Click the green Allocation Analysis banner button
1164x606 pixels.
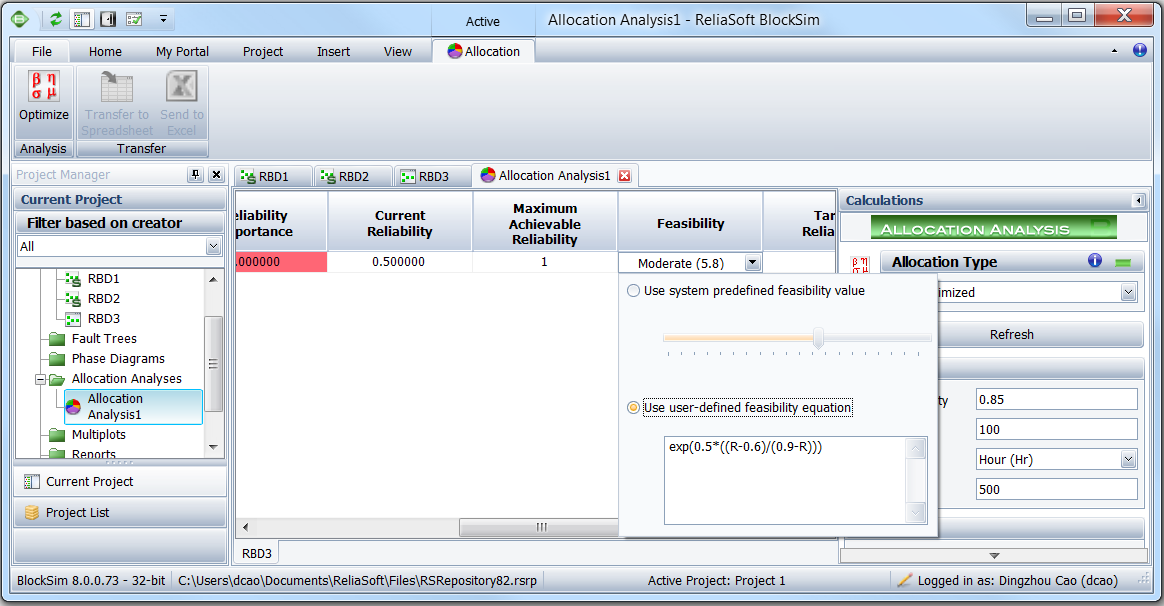(993, 228)
